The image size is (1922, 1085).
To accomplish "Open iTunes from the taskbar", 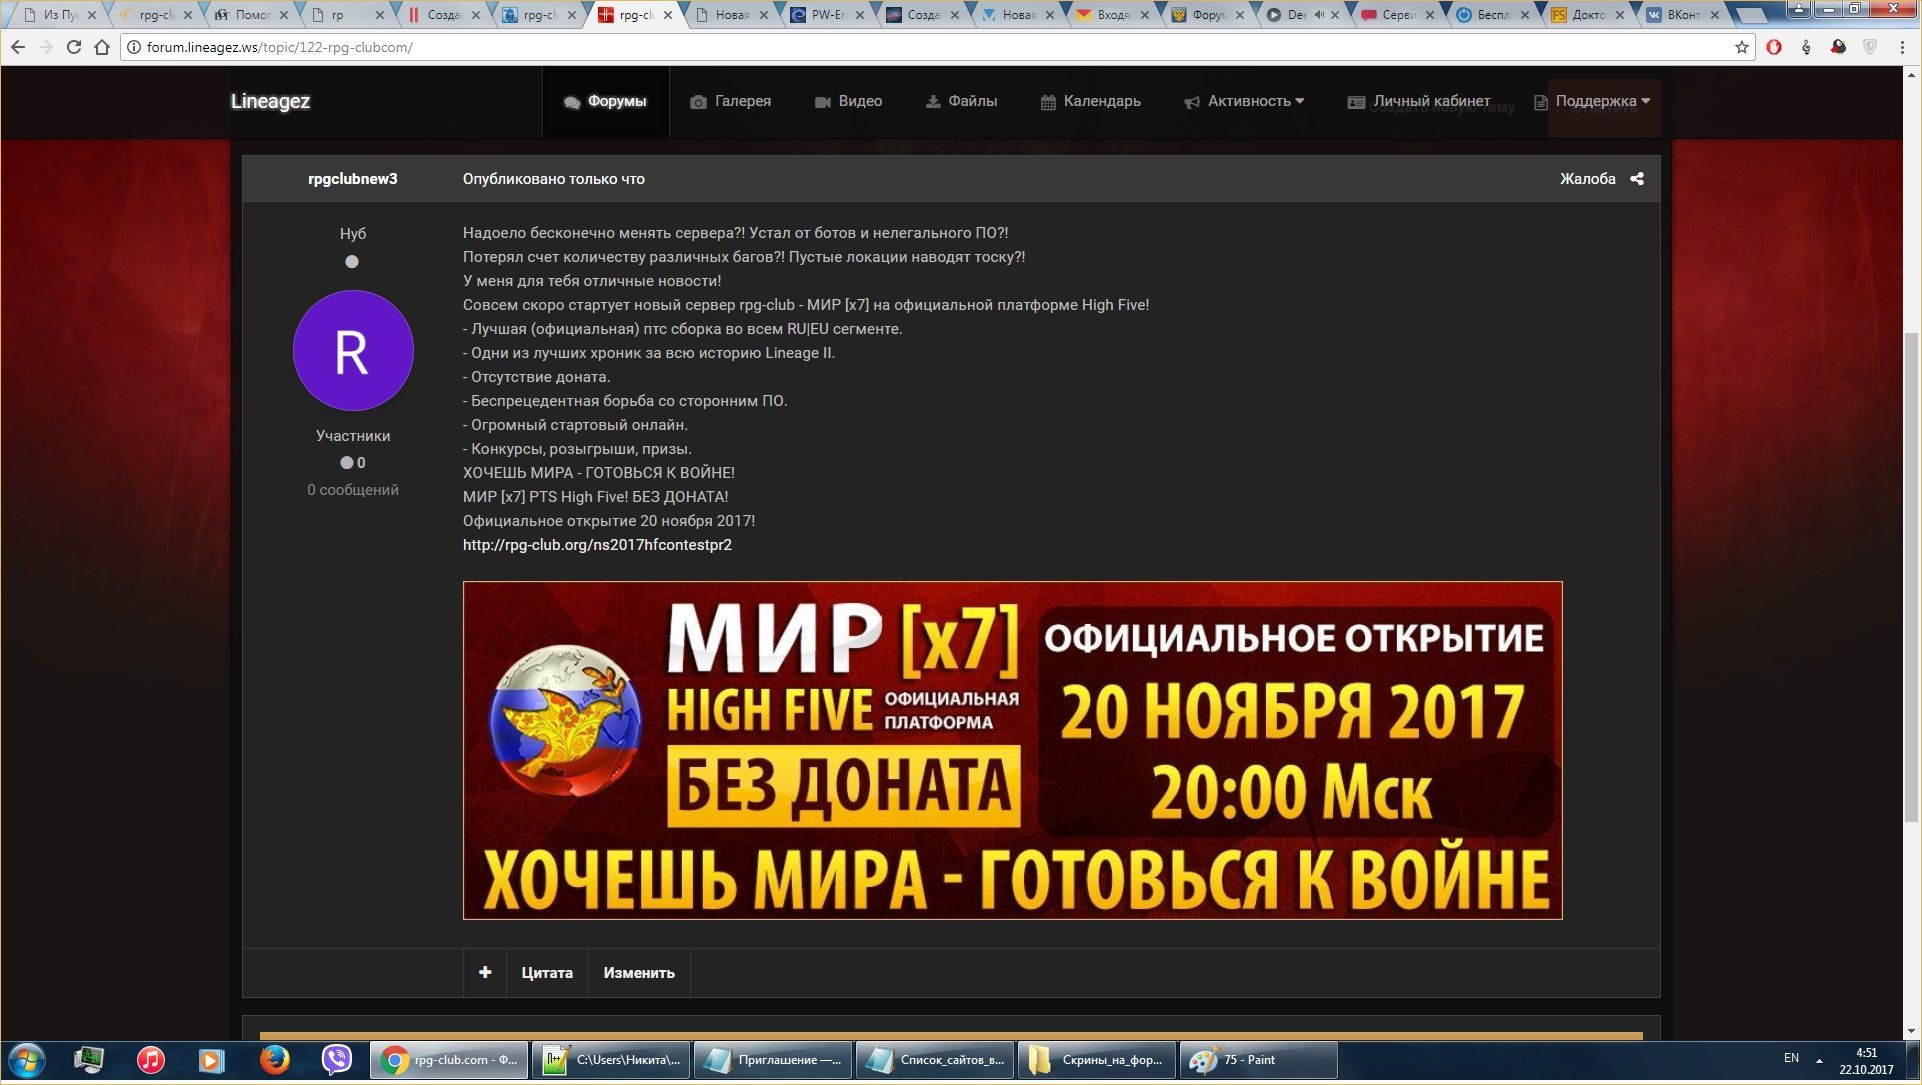I will point(151,1060).
